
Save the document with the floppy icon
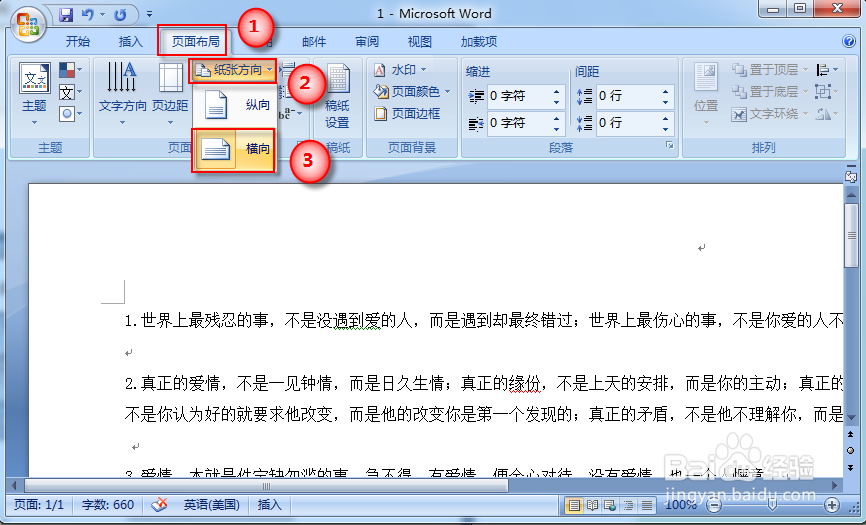pos(66,14)
